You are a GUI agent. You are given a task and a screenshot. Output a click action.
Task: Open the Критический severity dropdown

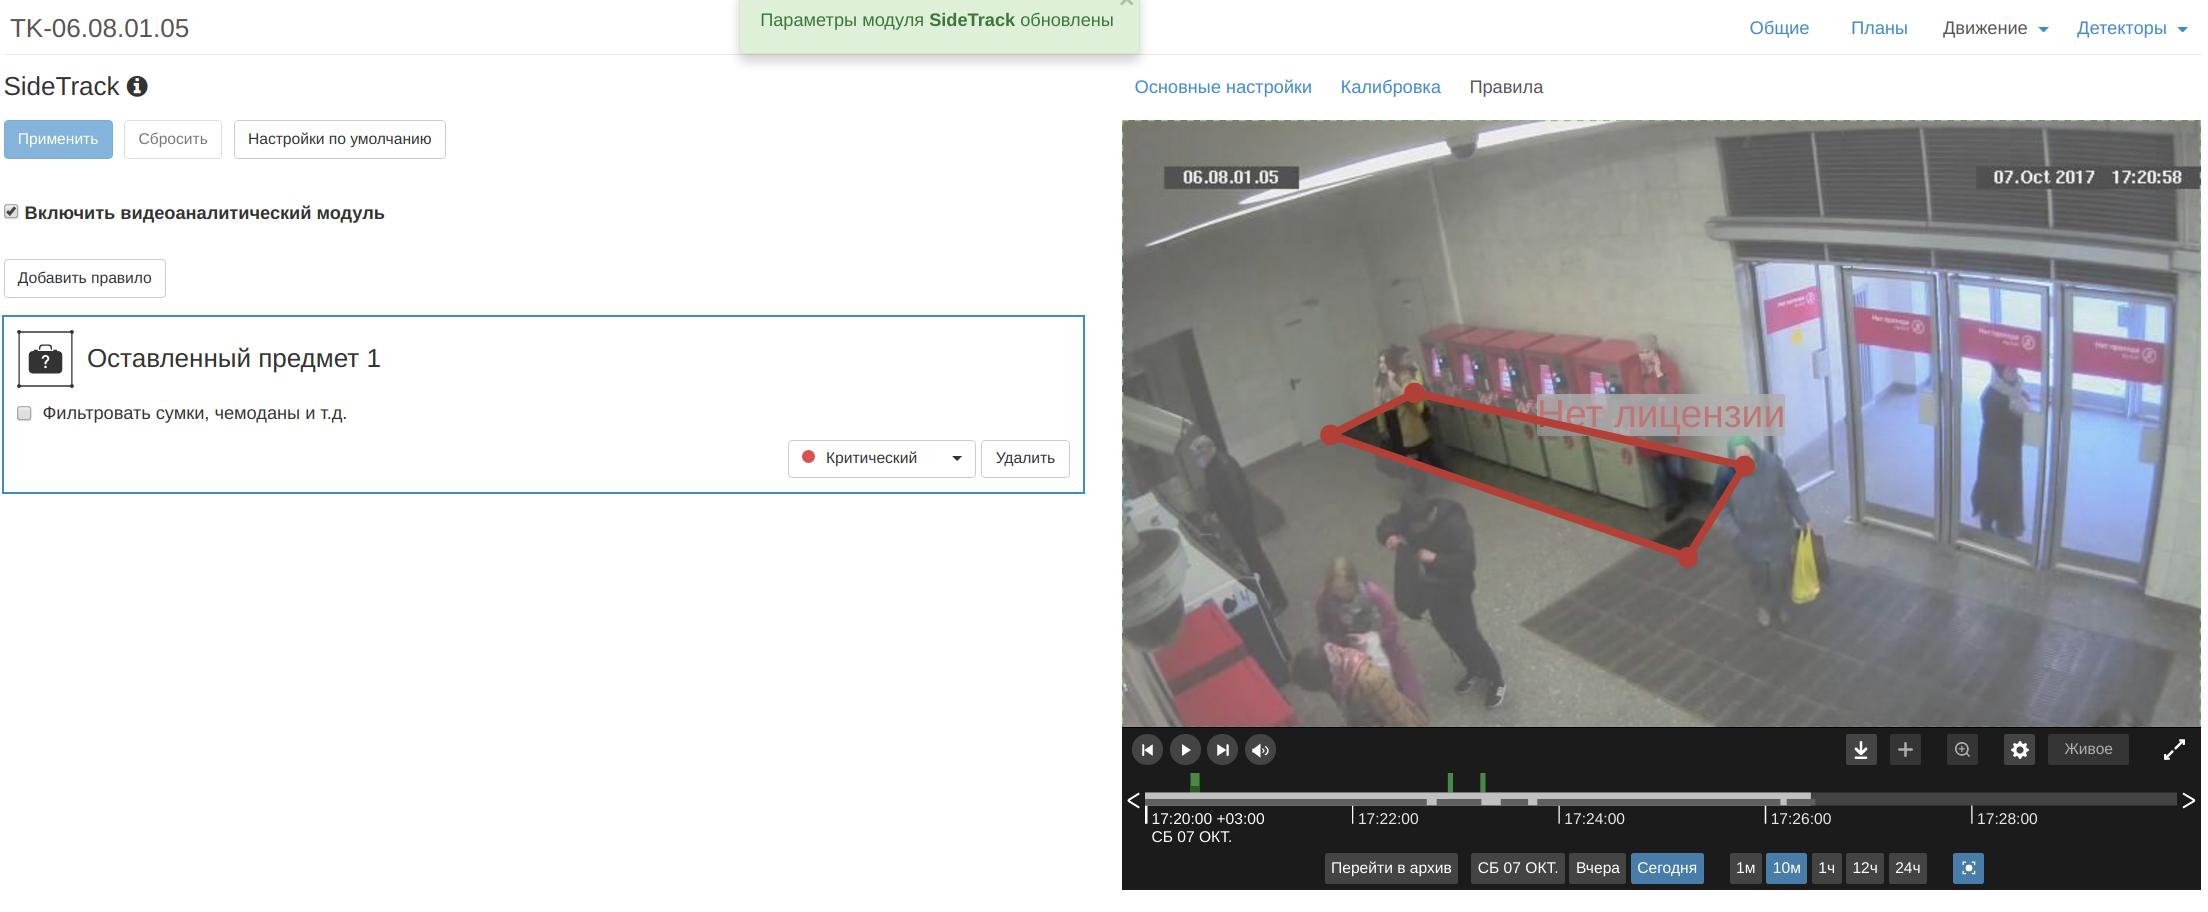[x=881, y=459]
